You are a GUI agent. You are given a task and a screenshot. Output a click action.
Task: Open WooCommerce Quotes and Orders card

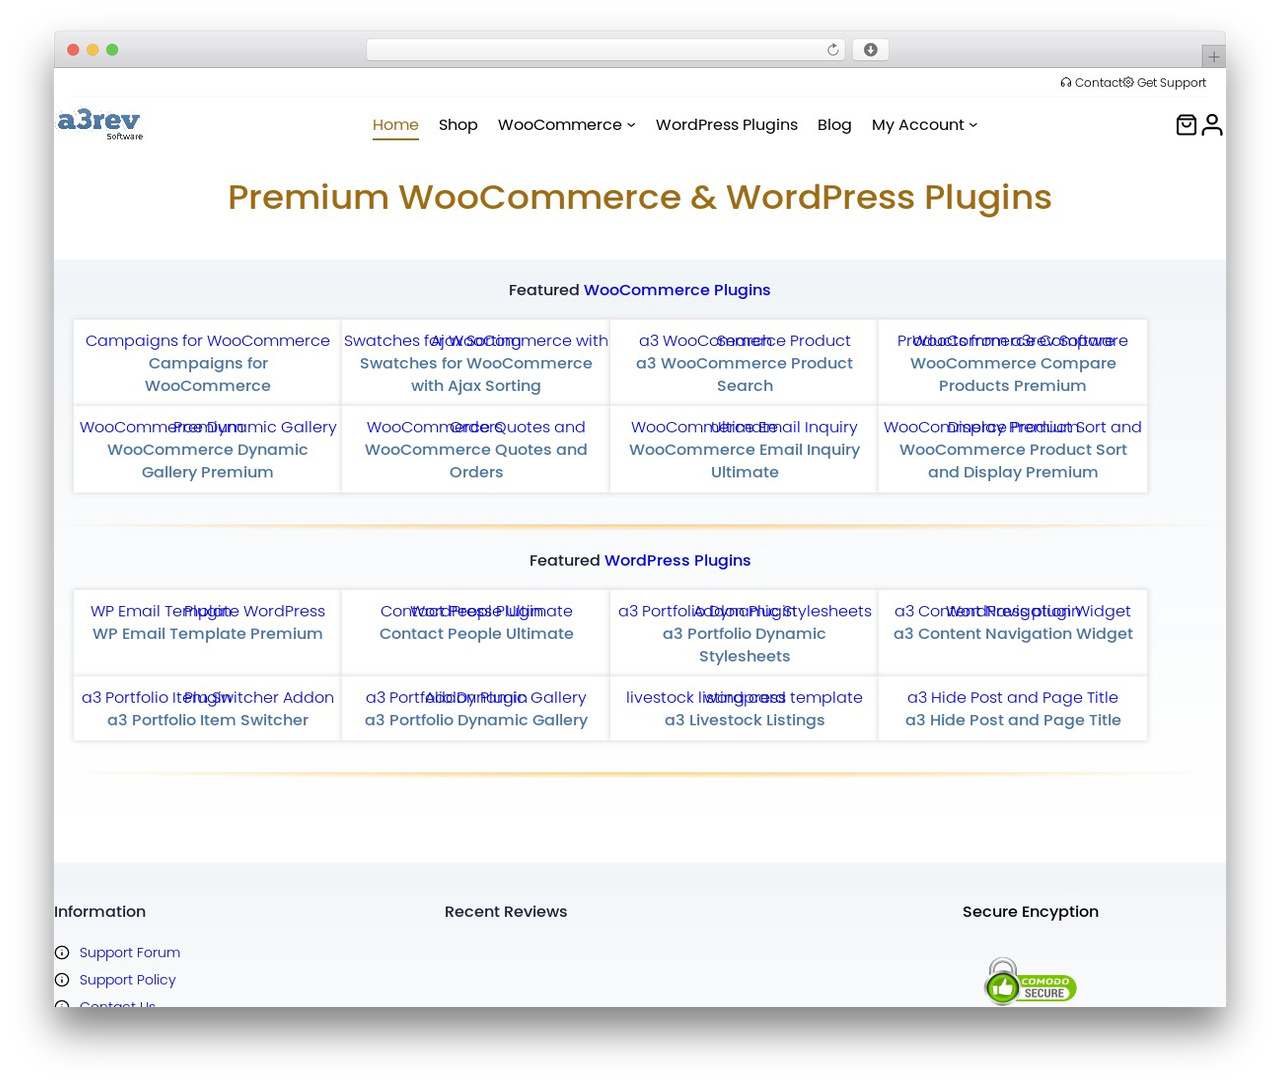pyautogui.click(x=476, y=450)
